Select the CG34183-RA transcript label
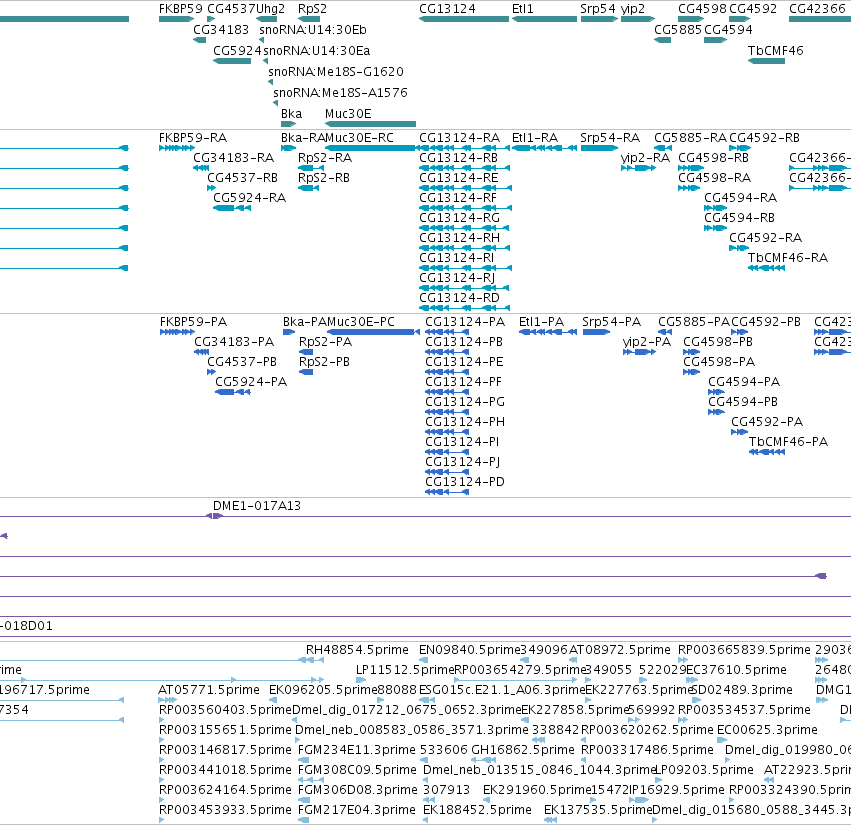This screenshot has width=851, height=825. coord(233,158)
